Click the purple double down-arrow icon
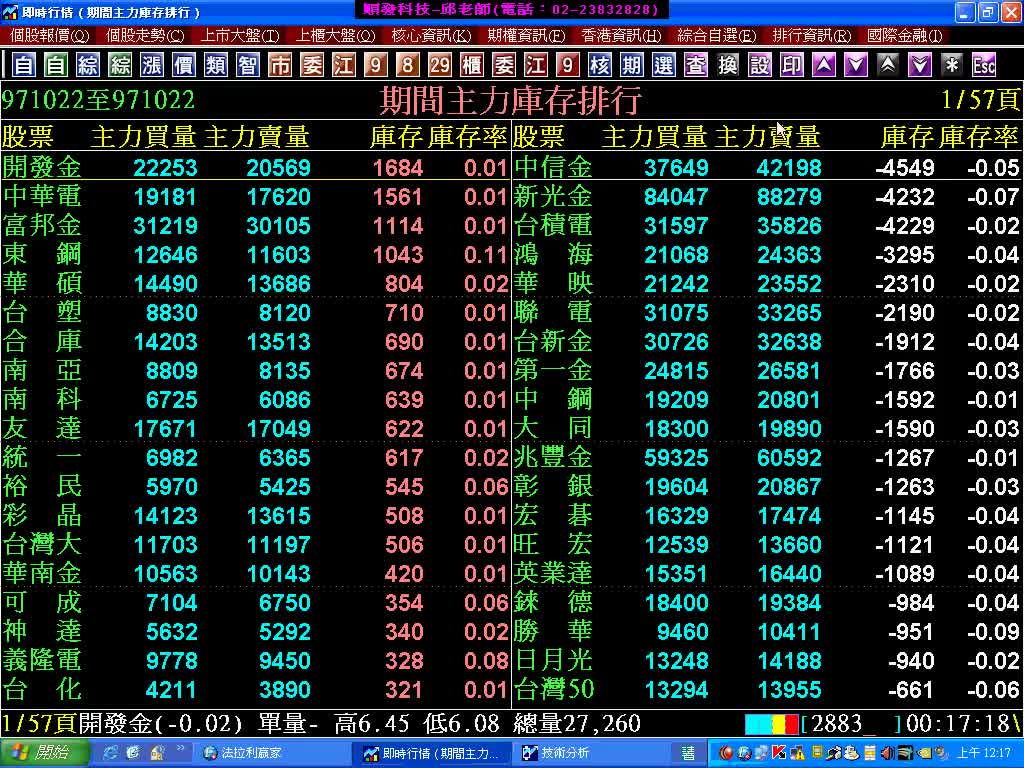The width and height of the screenshot is (1024, 768). point(920,65)
